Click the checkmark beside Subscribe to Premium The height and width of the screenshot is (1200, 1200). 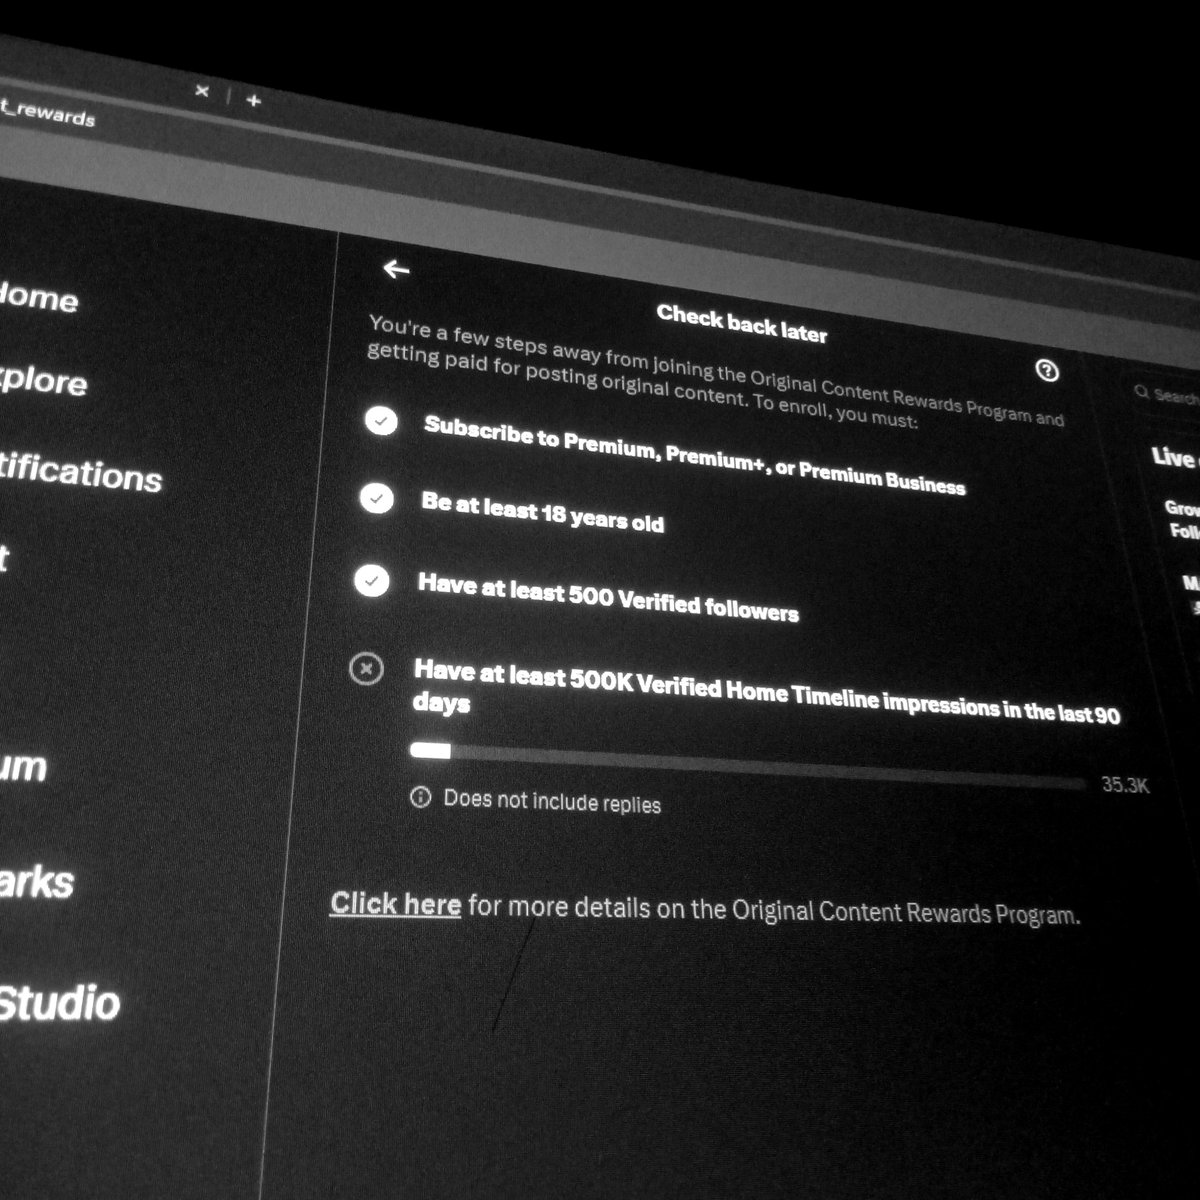click(381, 421)
